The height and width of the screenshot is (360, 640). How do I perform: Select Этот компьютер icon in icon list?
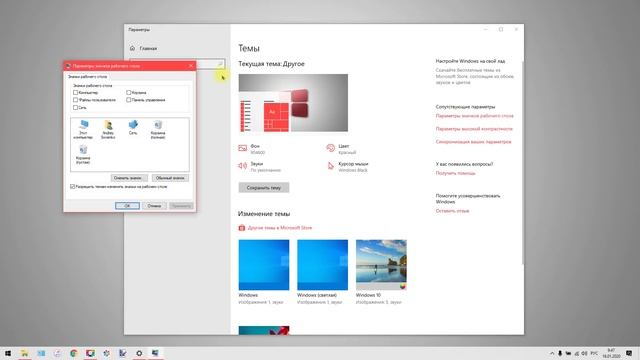coord(83,129)
